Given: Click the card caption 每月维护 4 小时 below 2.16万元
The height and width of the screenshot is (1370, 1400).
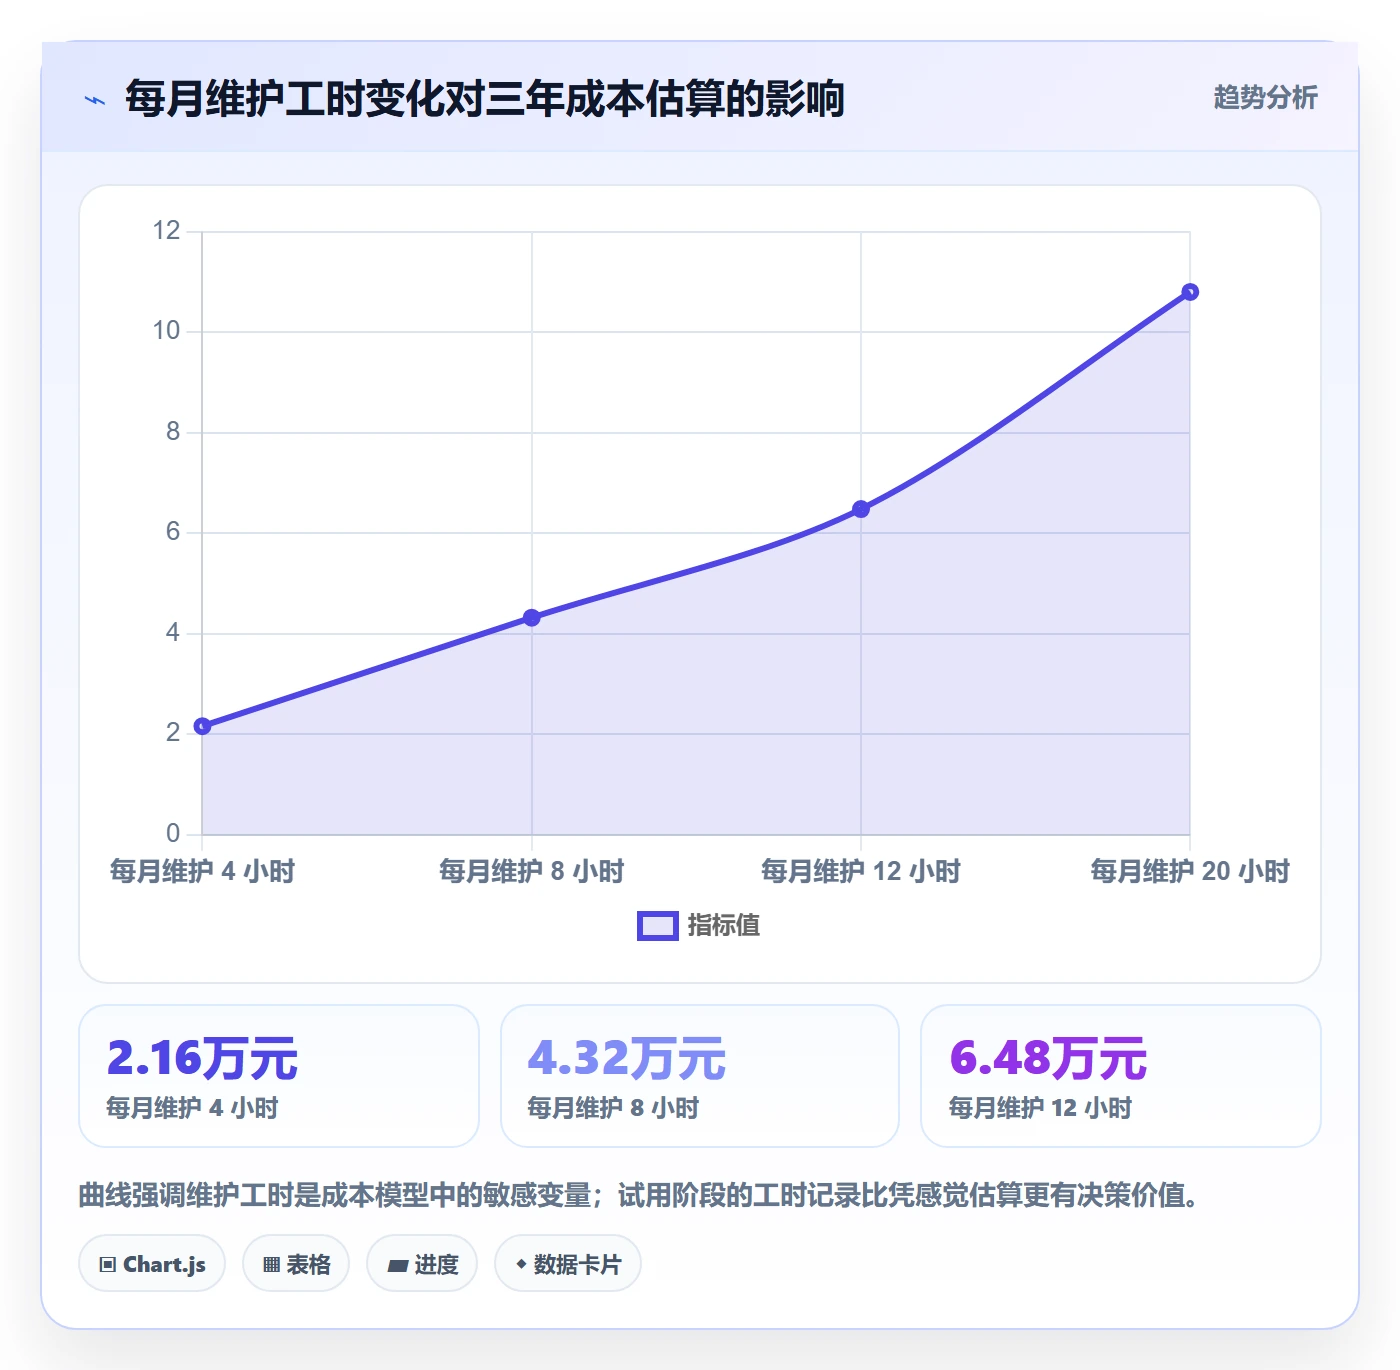Looking at the screenshot, I should (x=192, y=1108).
